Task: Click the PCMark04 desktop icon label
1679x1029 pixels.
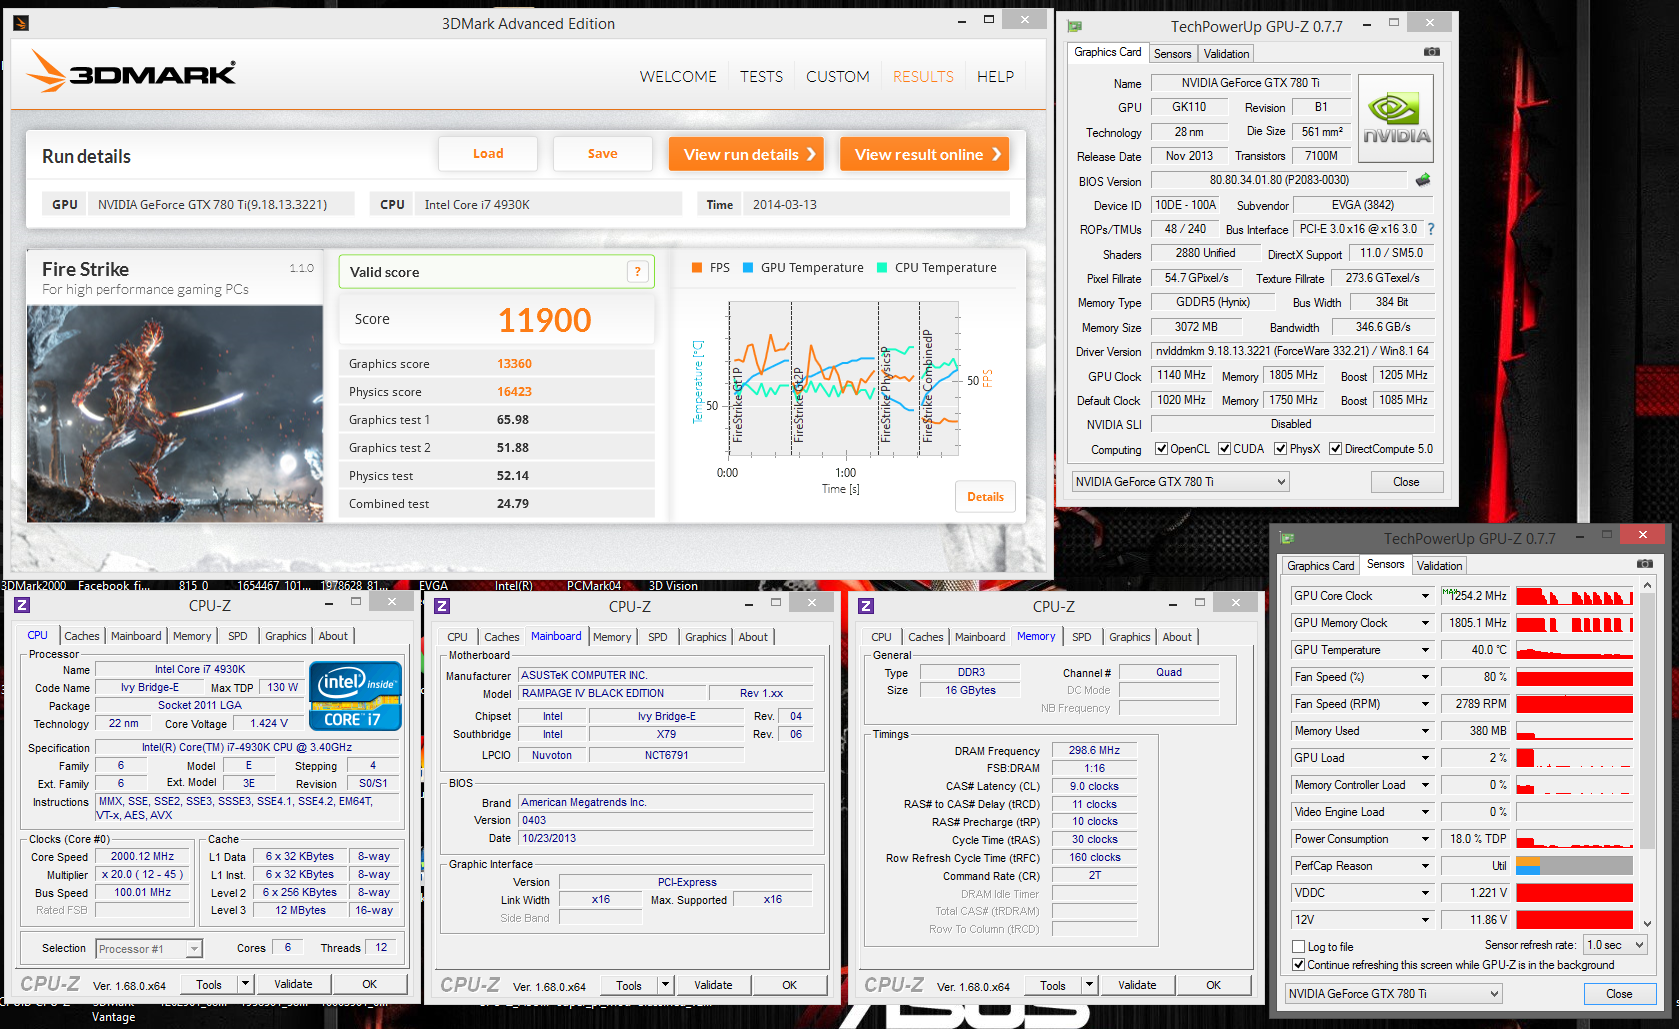Action: click(x=594, y=586)
